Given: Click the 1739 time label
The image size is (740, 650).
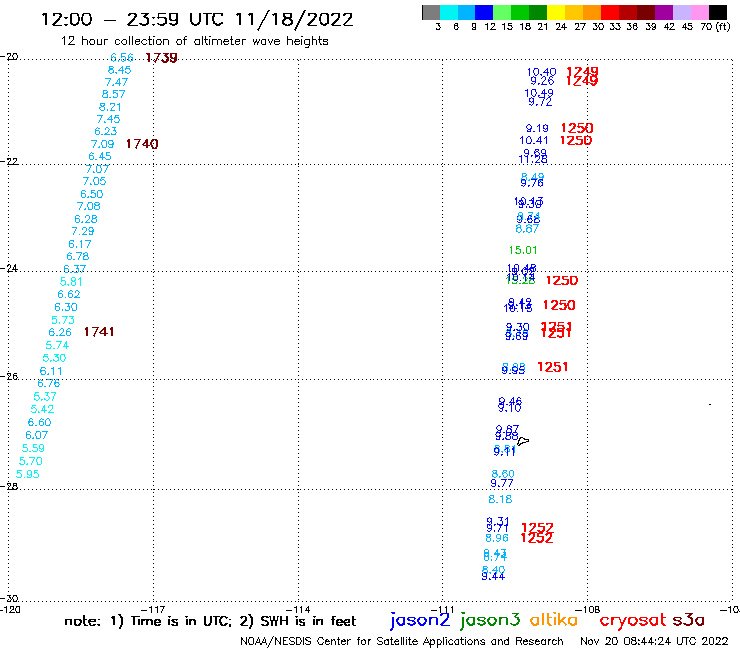Looking at the screenshot, I should pos(161,58).
